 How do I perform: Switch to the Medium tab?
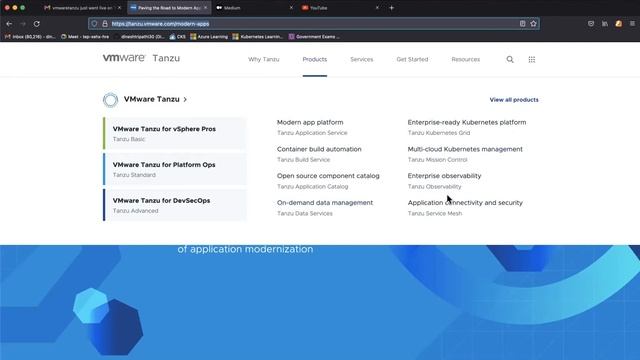[253, 7]
